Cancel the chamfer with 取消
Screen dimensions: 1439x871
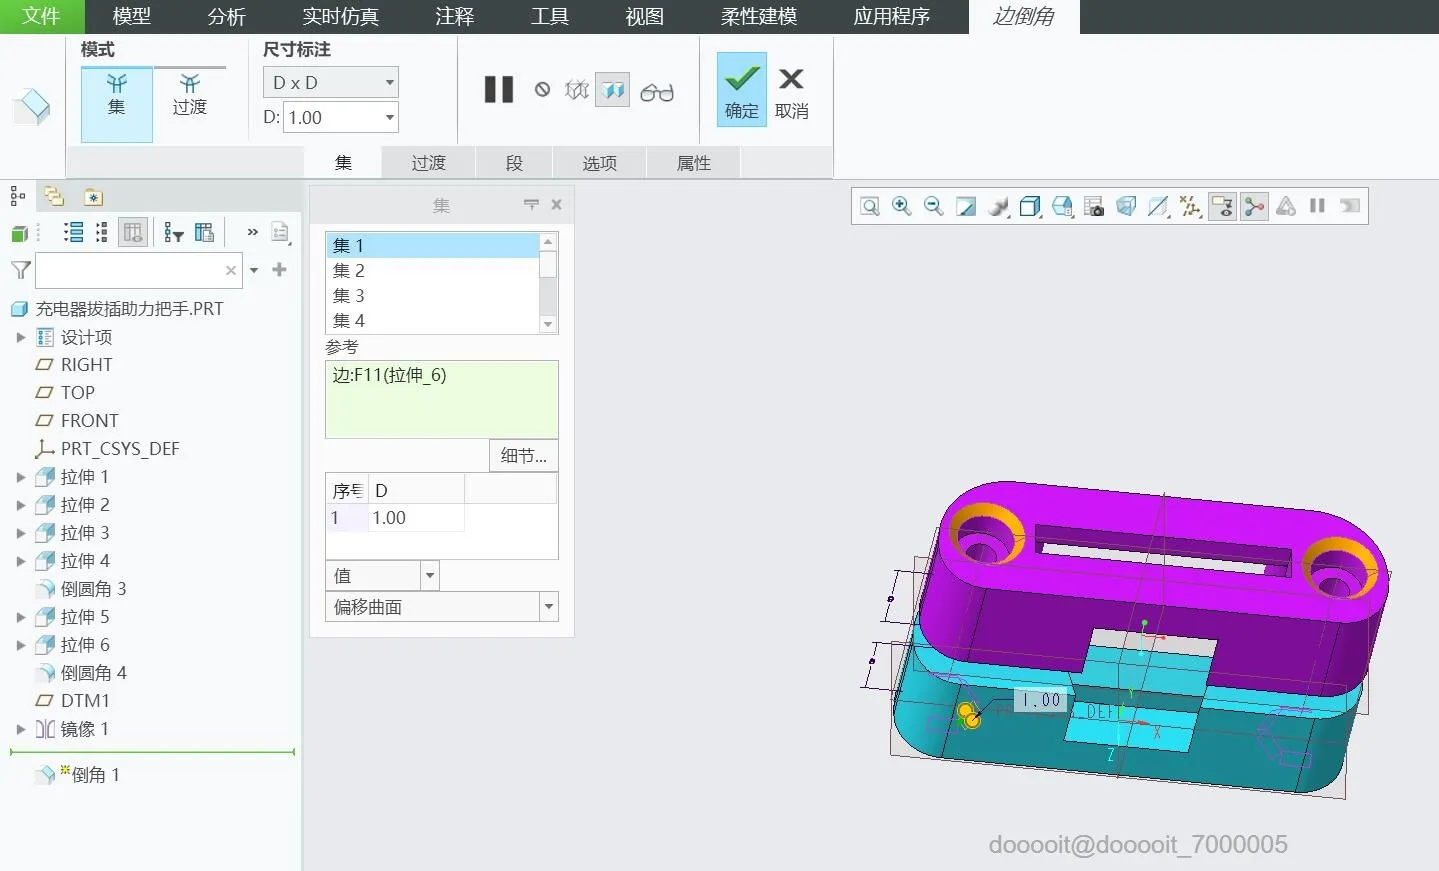(791, 92)
